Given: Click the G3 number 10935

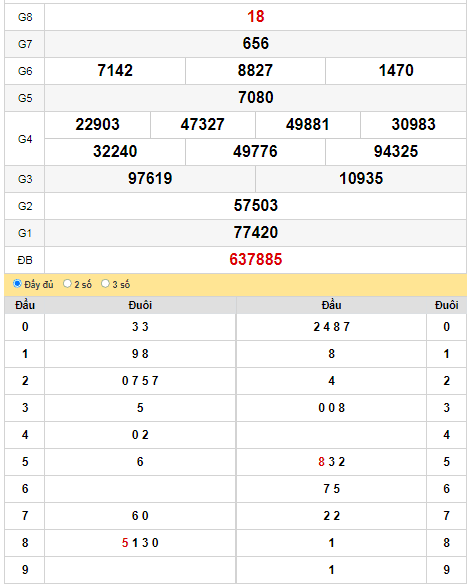Looking at the screenshot, I should (361, 178).
